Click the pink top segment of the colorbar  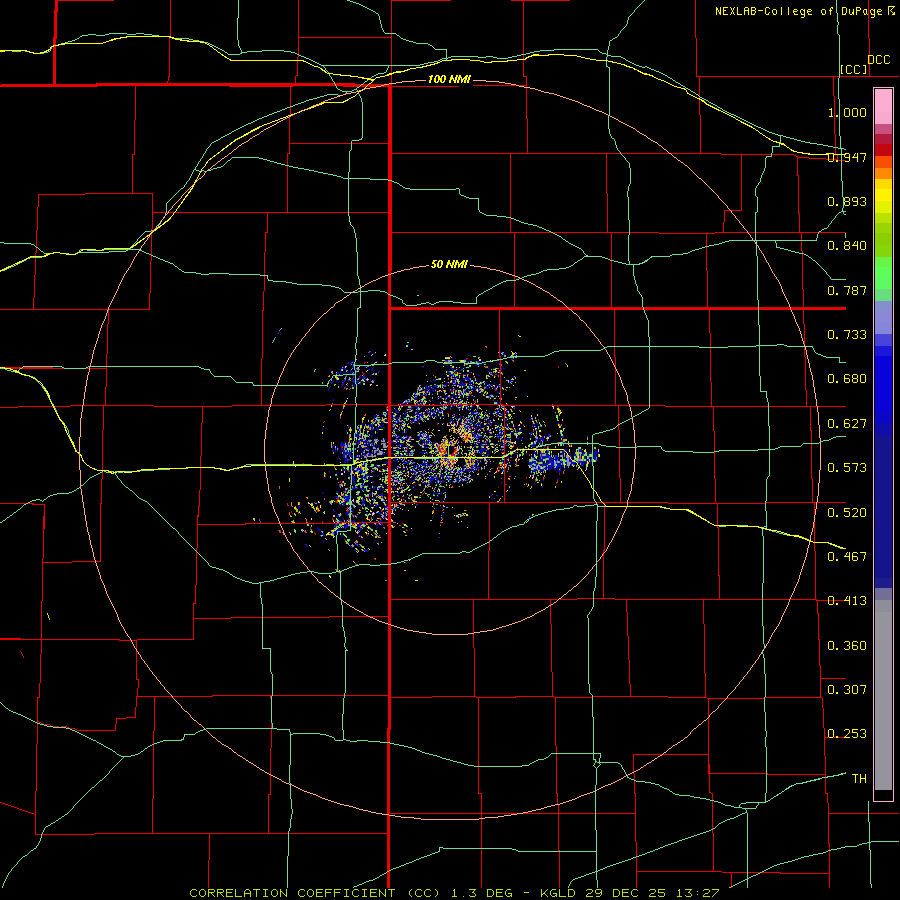(x=883, y=107)
